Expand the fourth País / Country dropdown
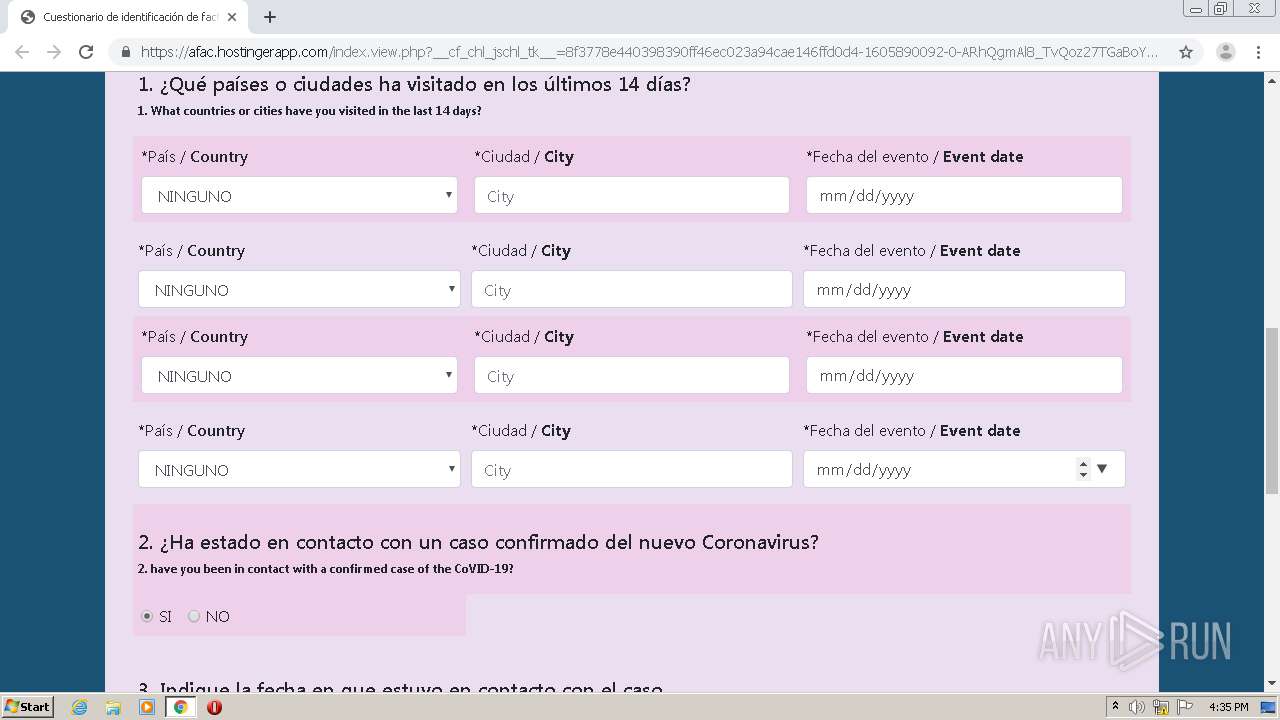This screenshot has width=1280, height=720. [x=299, y=469]
